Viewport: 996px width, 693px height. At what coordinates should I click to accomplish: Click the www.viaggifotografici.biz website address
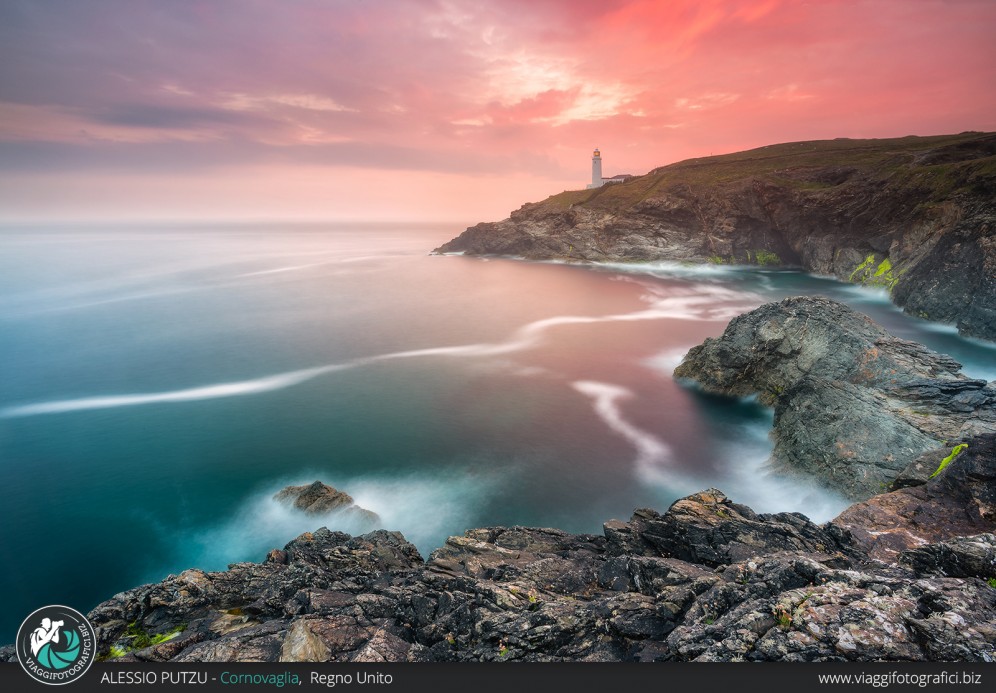[x=899, y=678]
